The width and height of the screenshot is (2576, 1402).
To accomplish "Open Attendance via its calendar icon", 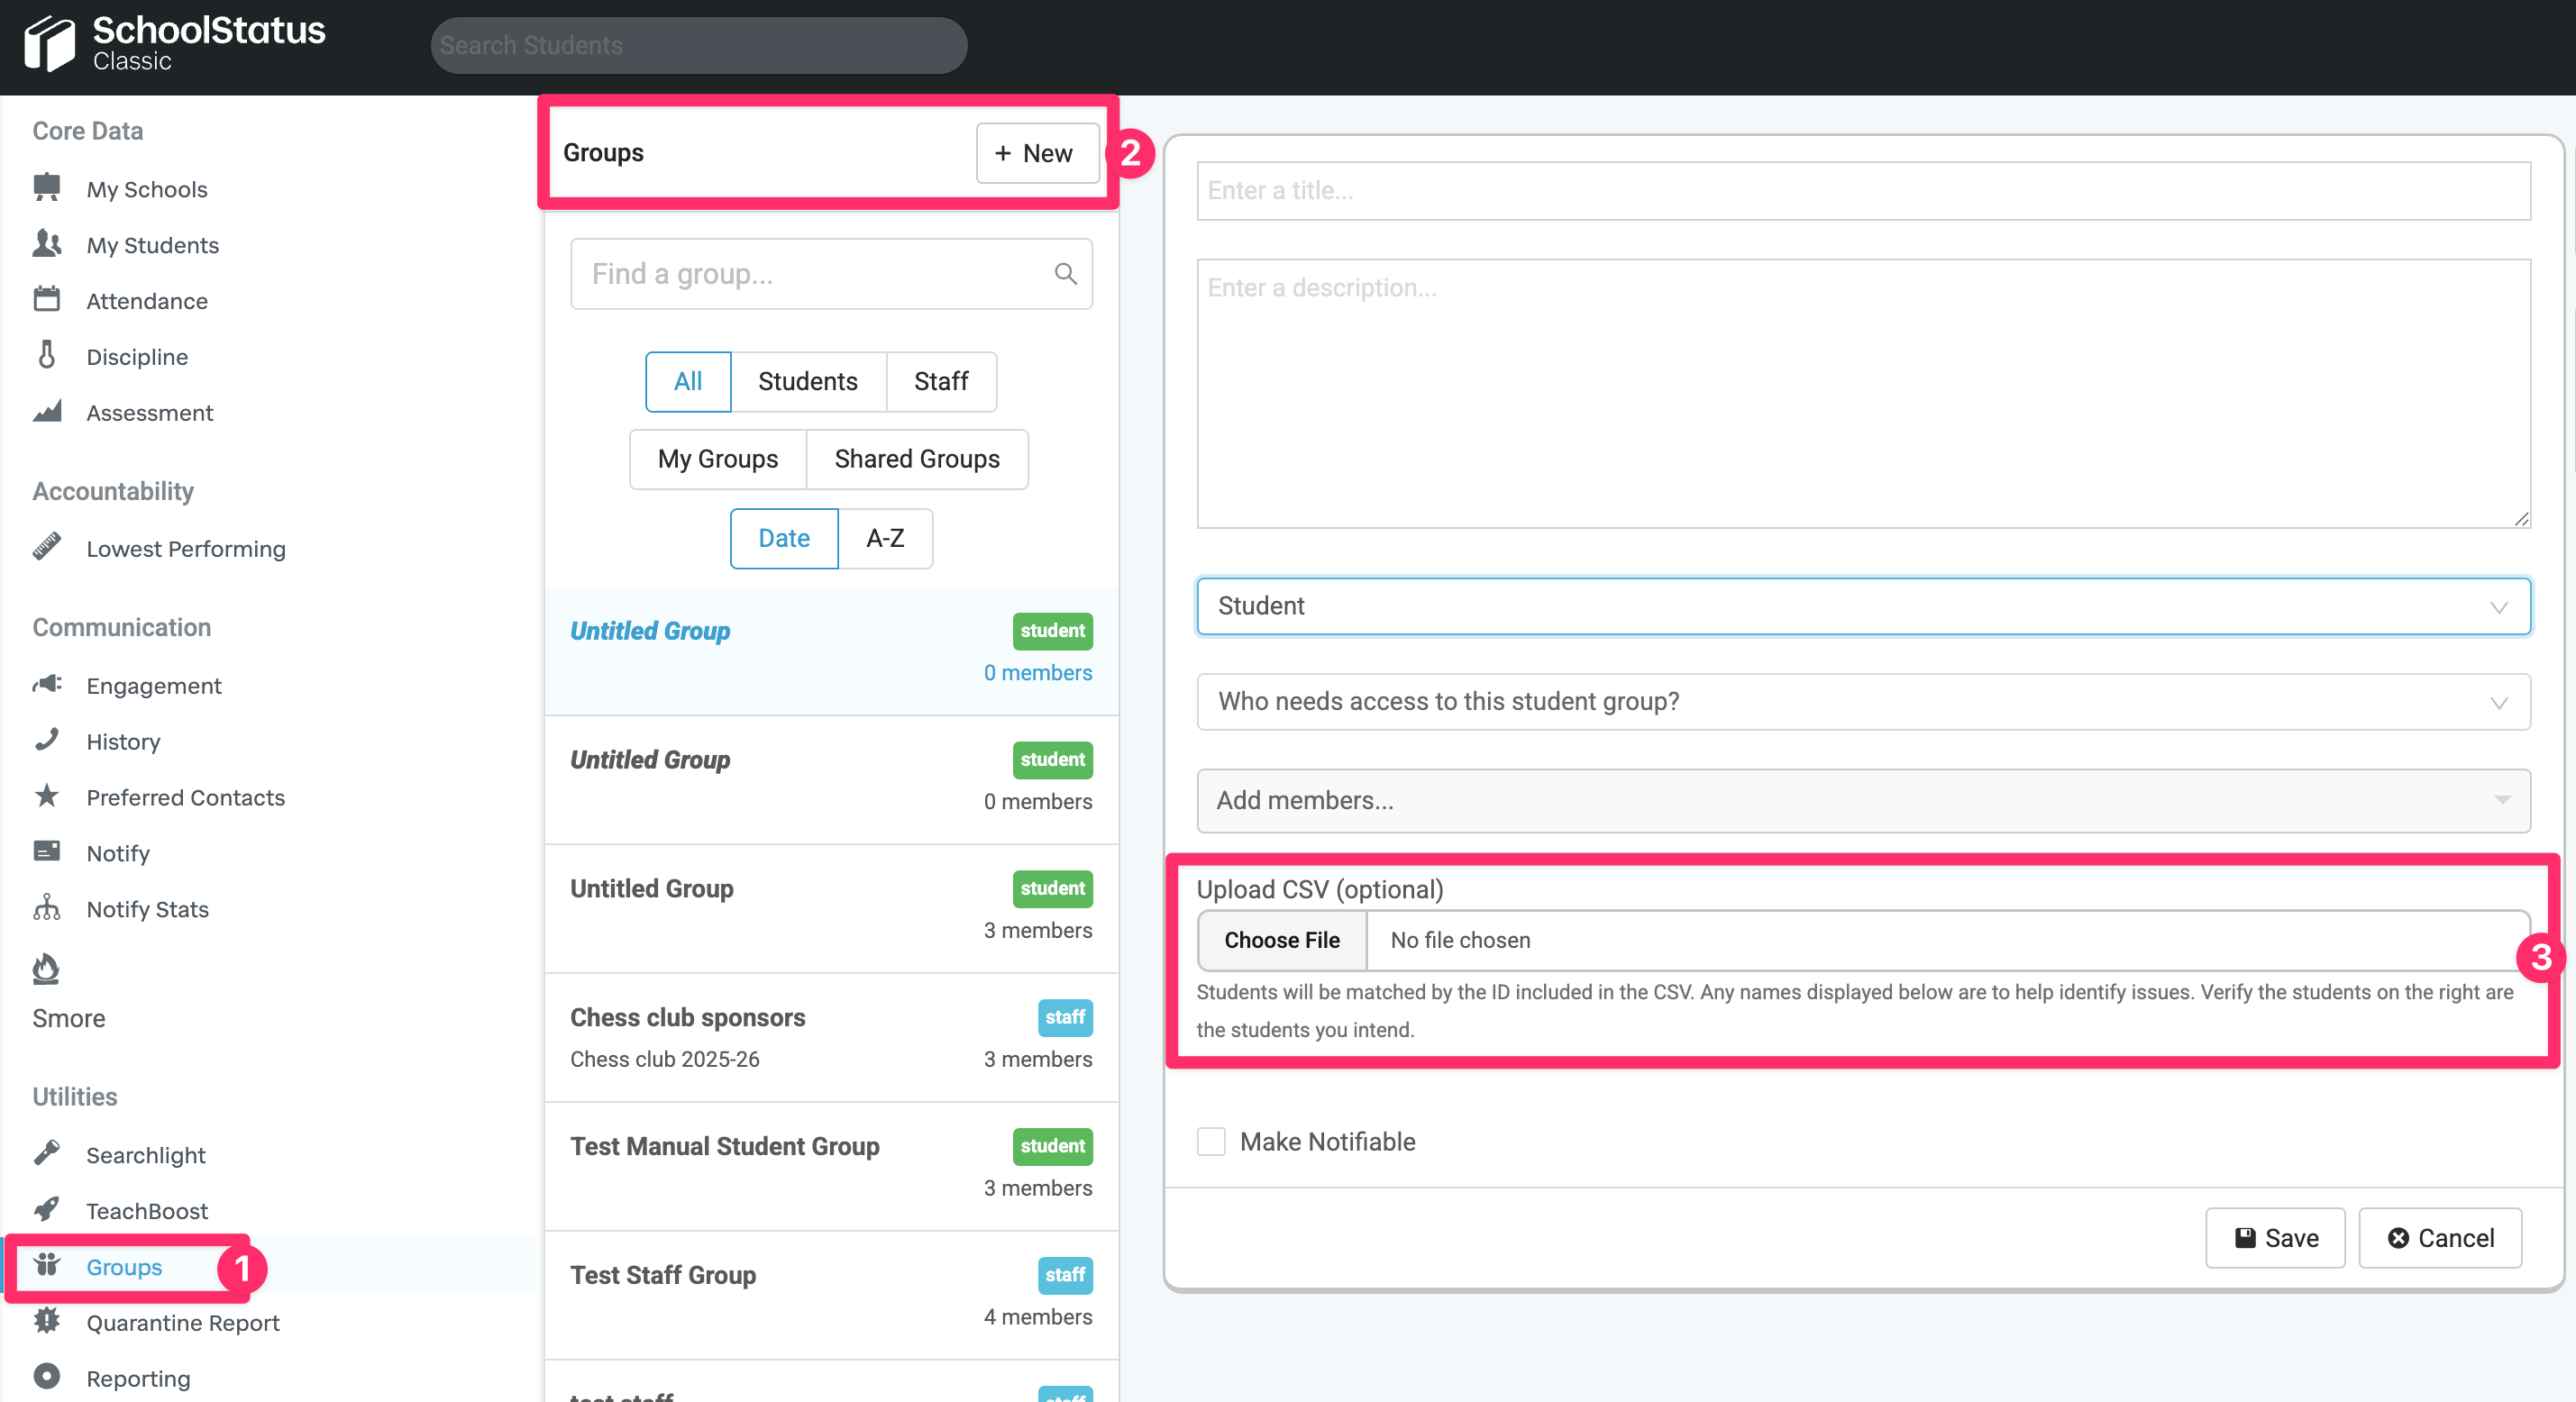I will click(x=47, y=299).
